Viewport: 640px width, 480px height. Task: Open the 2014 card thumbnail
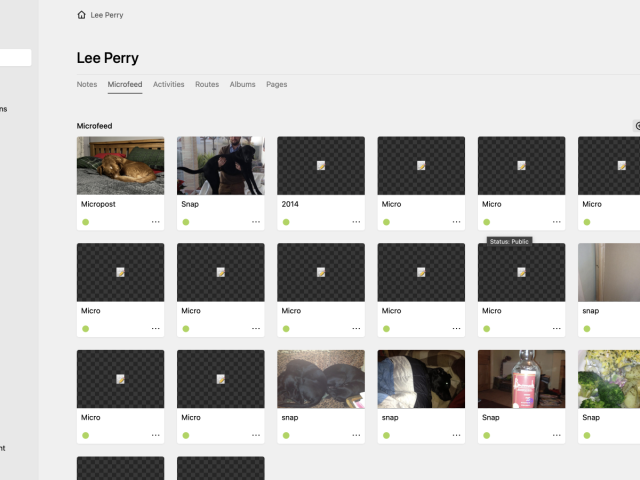pyautogui.click(x=321, y=165)
